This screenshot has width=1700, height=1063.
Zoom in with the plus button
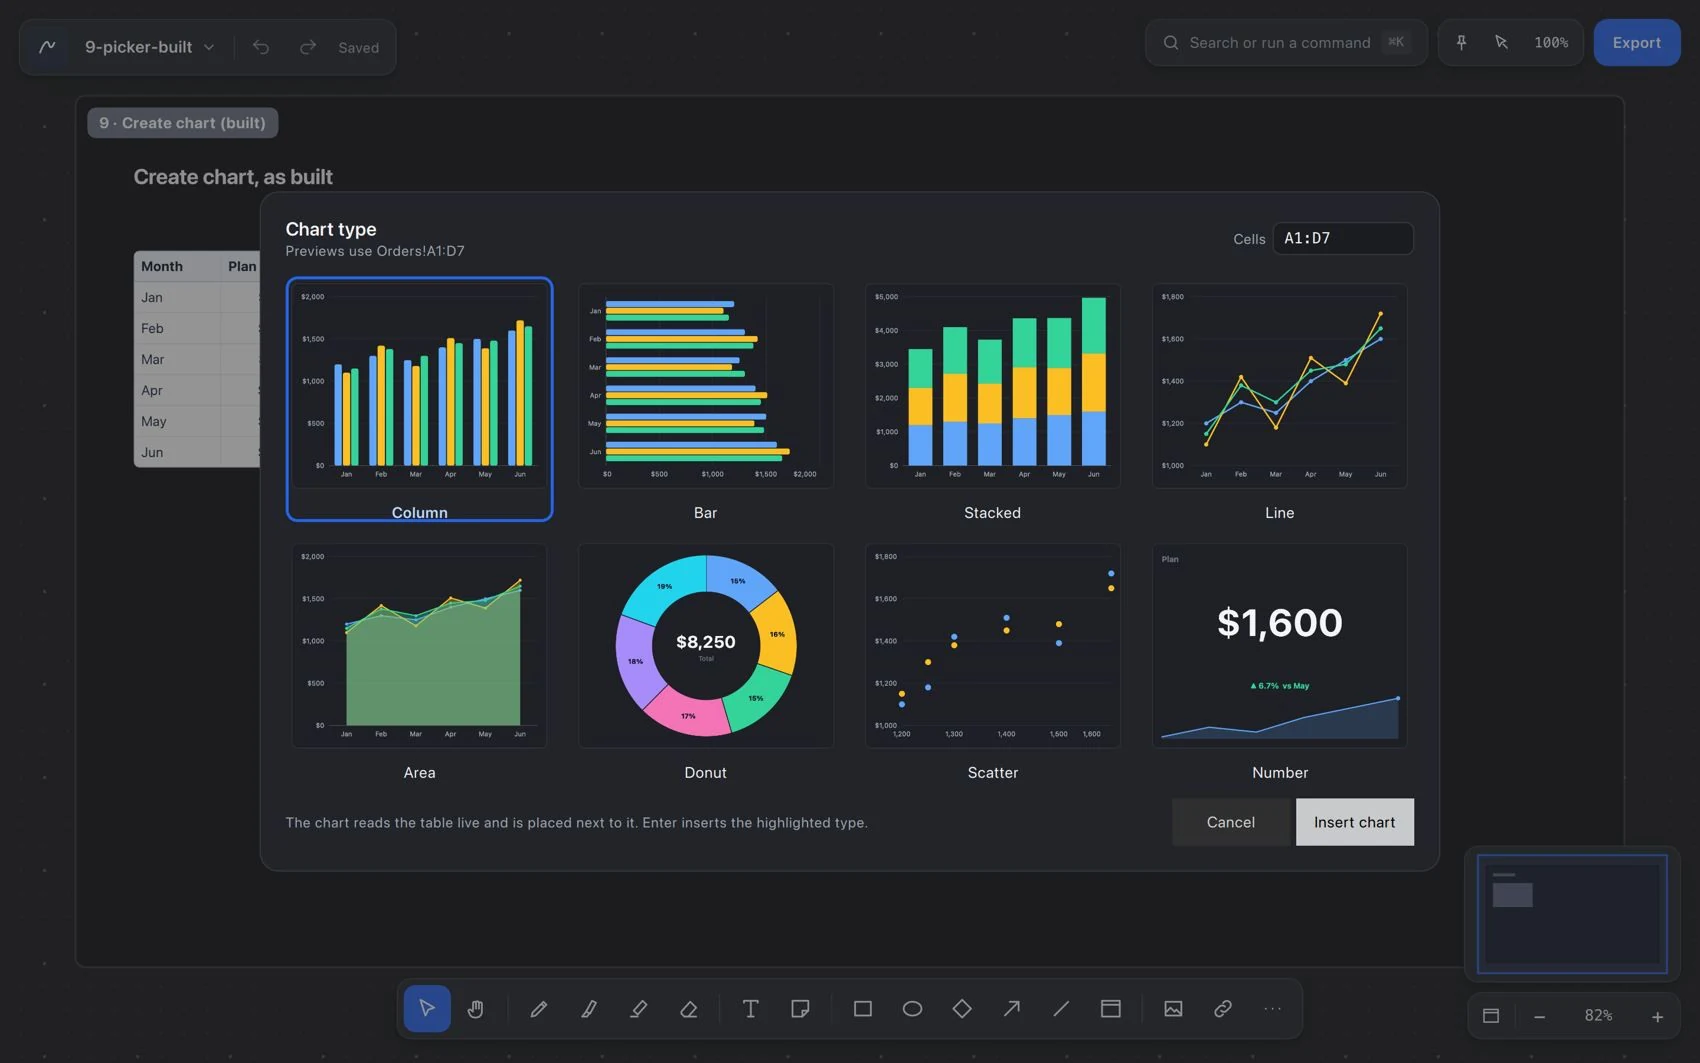pyautogui.click(x=1657, y=1016)
